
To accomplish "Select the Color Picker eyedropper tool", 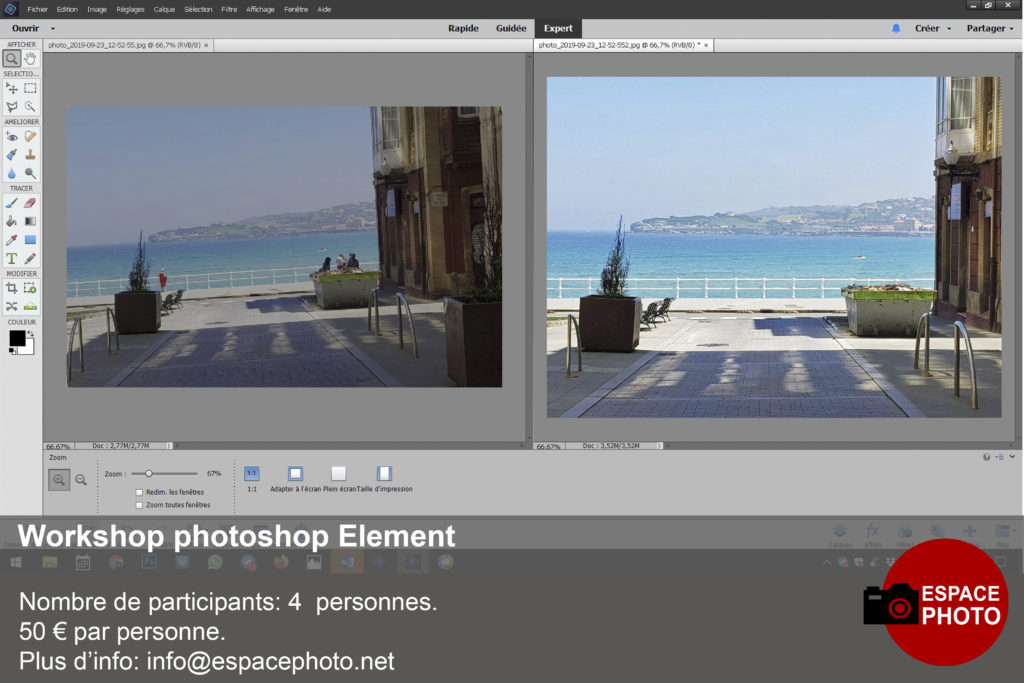I will coord(12,240).
